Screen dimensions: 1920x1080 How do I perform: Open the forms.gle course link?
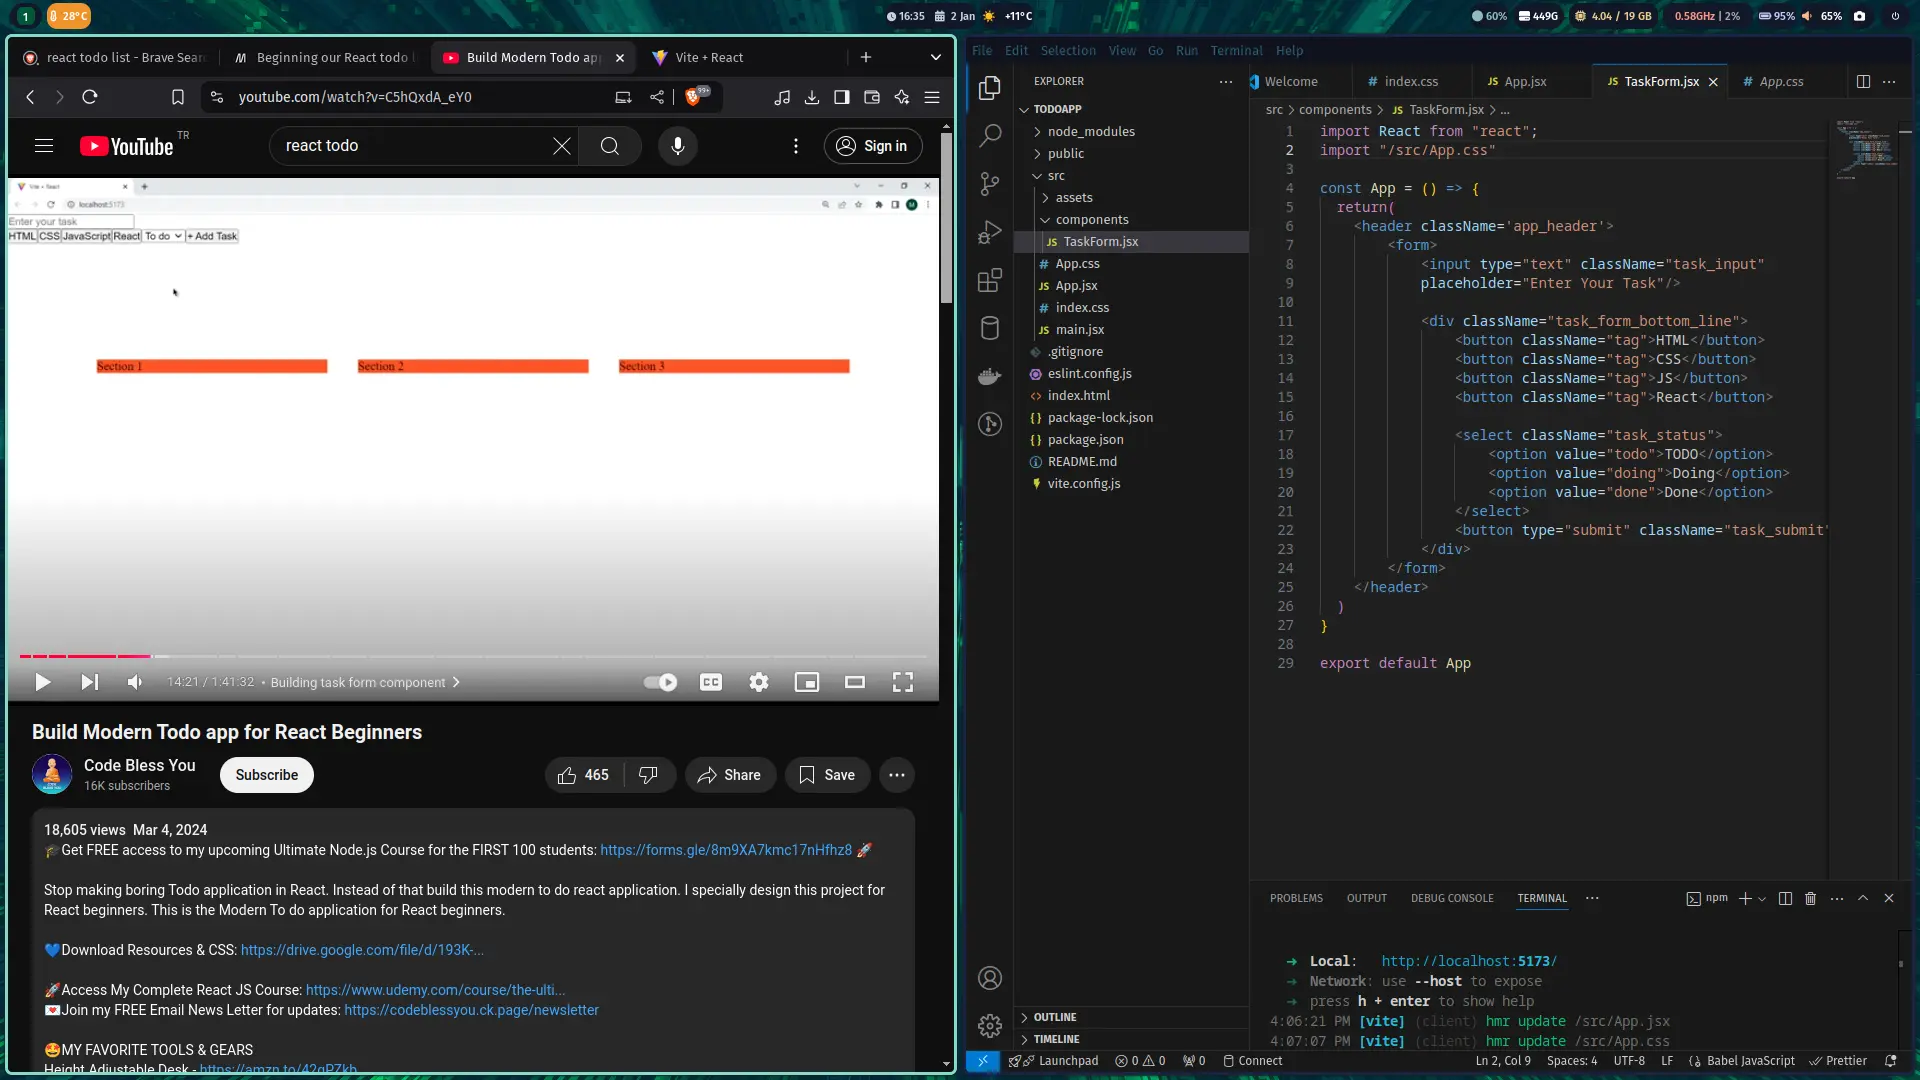(x=726, y=850)
